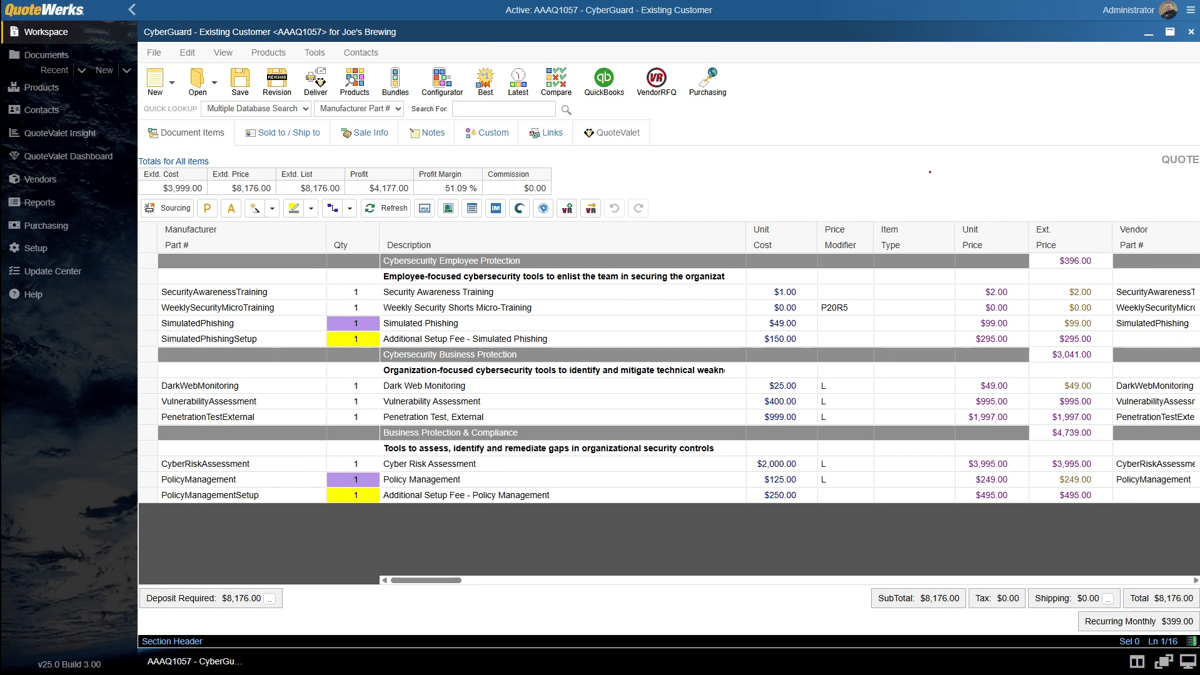Create a Revision of the quote
Viewport: 1200px width, 675px height.
(x=277, y=81)
